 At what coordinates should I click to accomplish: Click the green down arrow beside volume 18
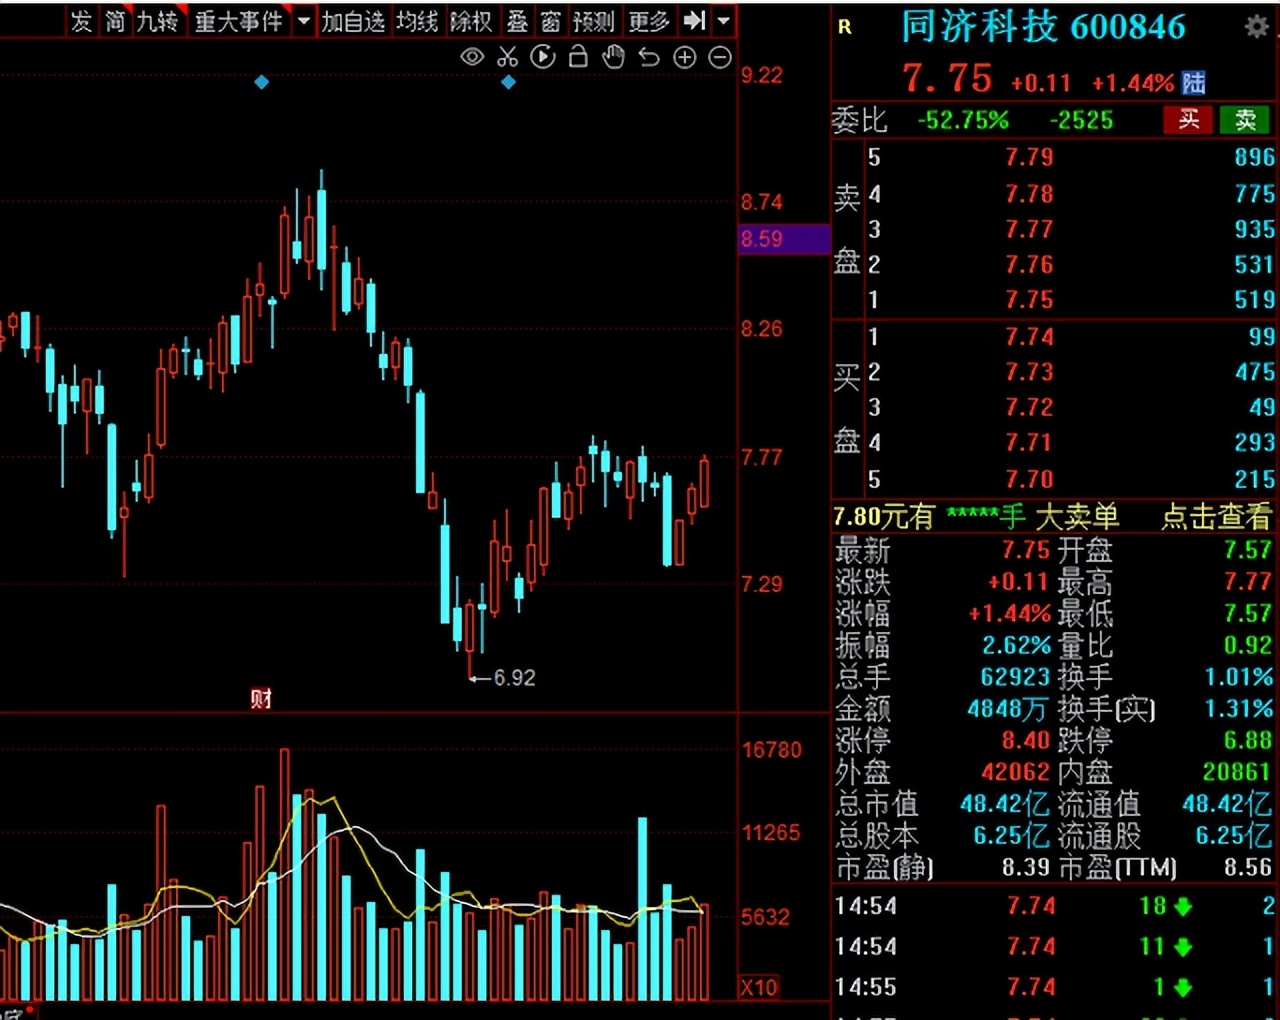(1183, 907)
